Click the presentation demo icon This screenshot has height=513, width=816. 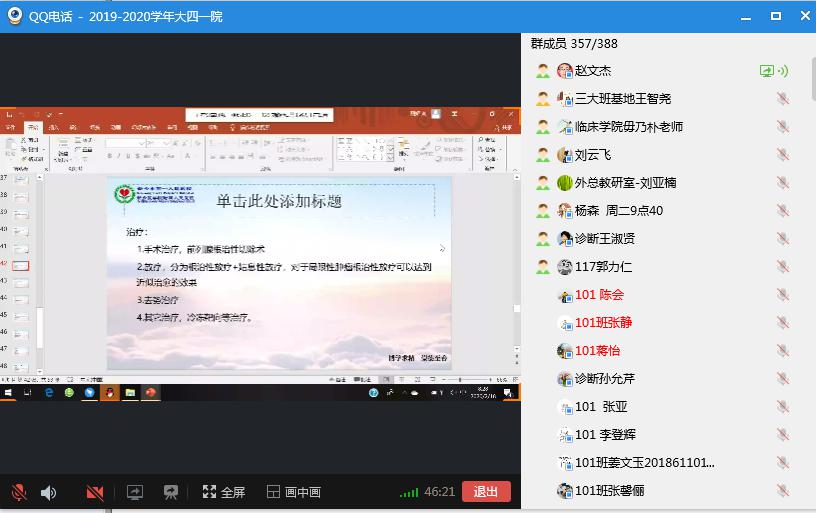(x=171, y=492)
